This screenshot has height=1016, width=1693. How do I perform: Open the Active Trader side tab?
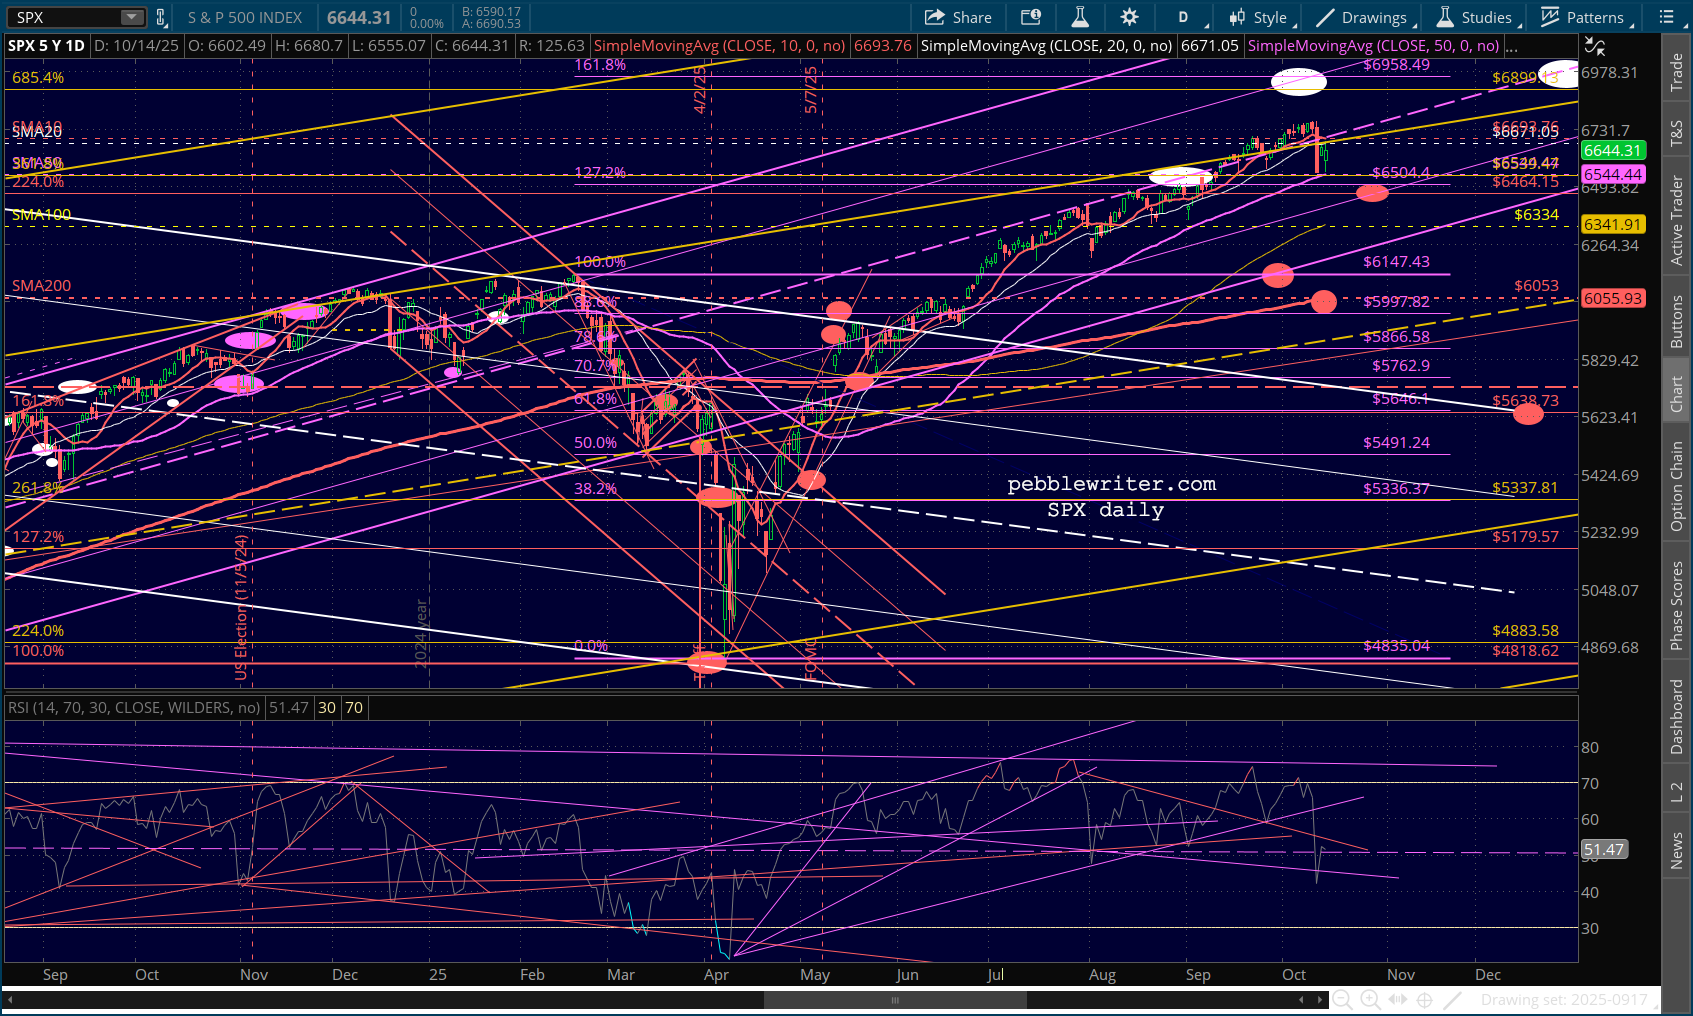coord(1677,220)
